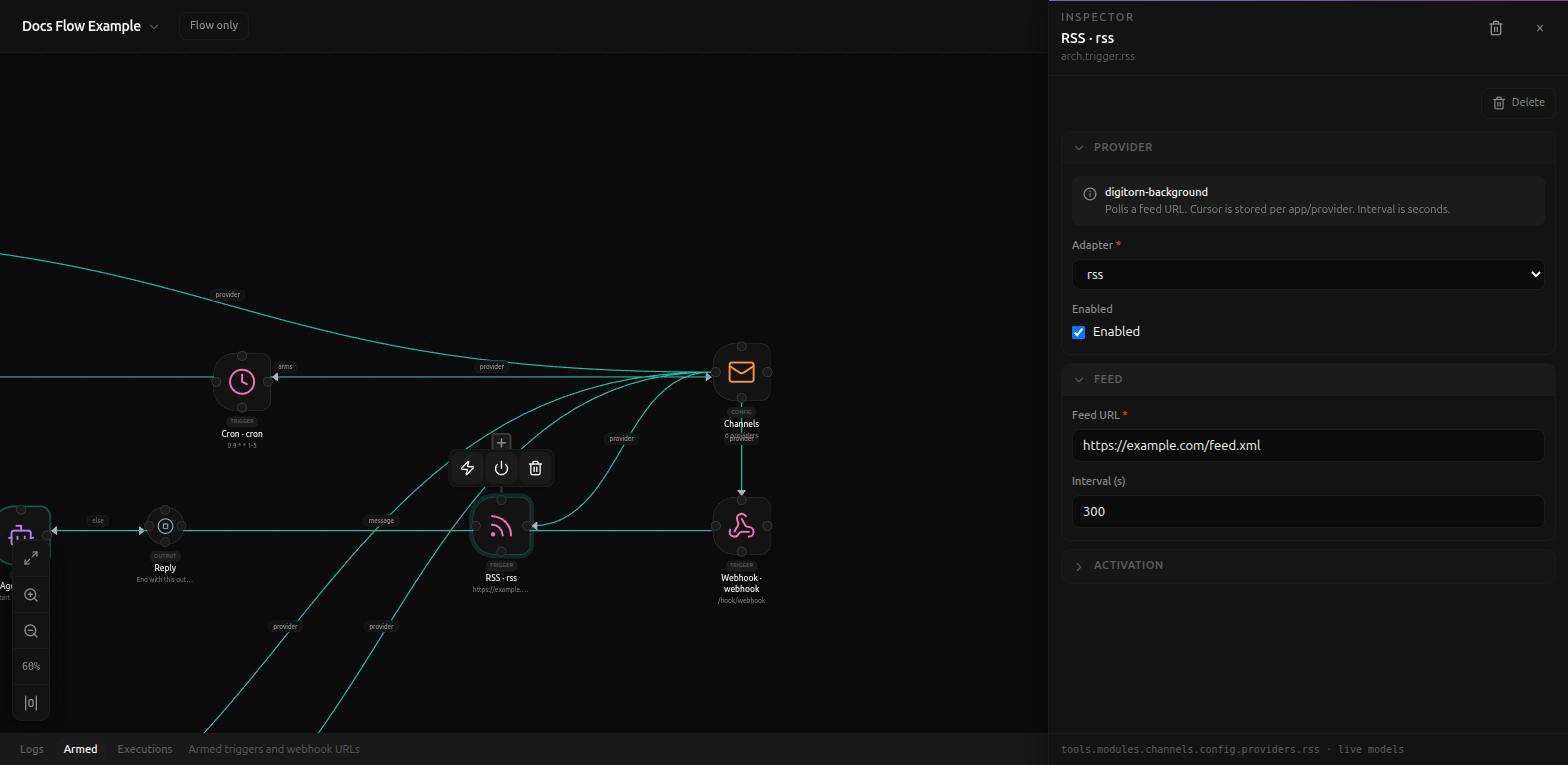Image resolution: width=1568 pixels, height=765 pixels.
Task: Click 'Armed triggers and webhook URLs' text
Action: pos(274,749)
